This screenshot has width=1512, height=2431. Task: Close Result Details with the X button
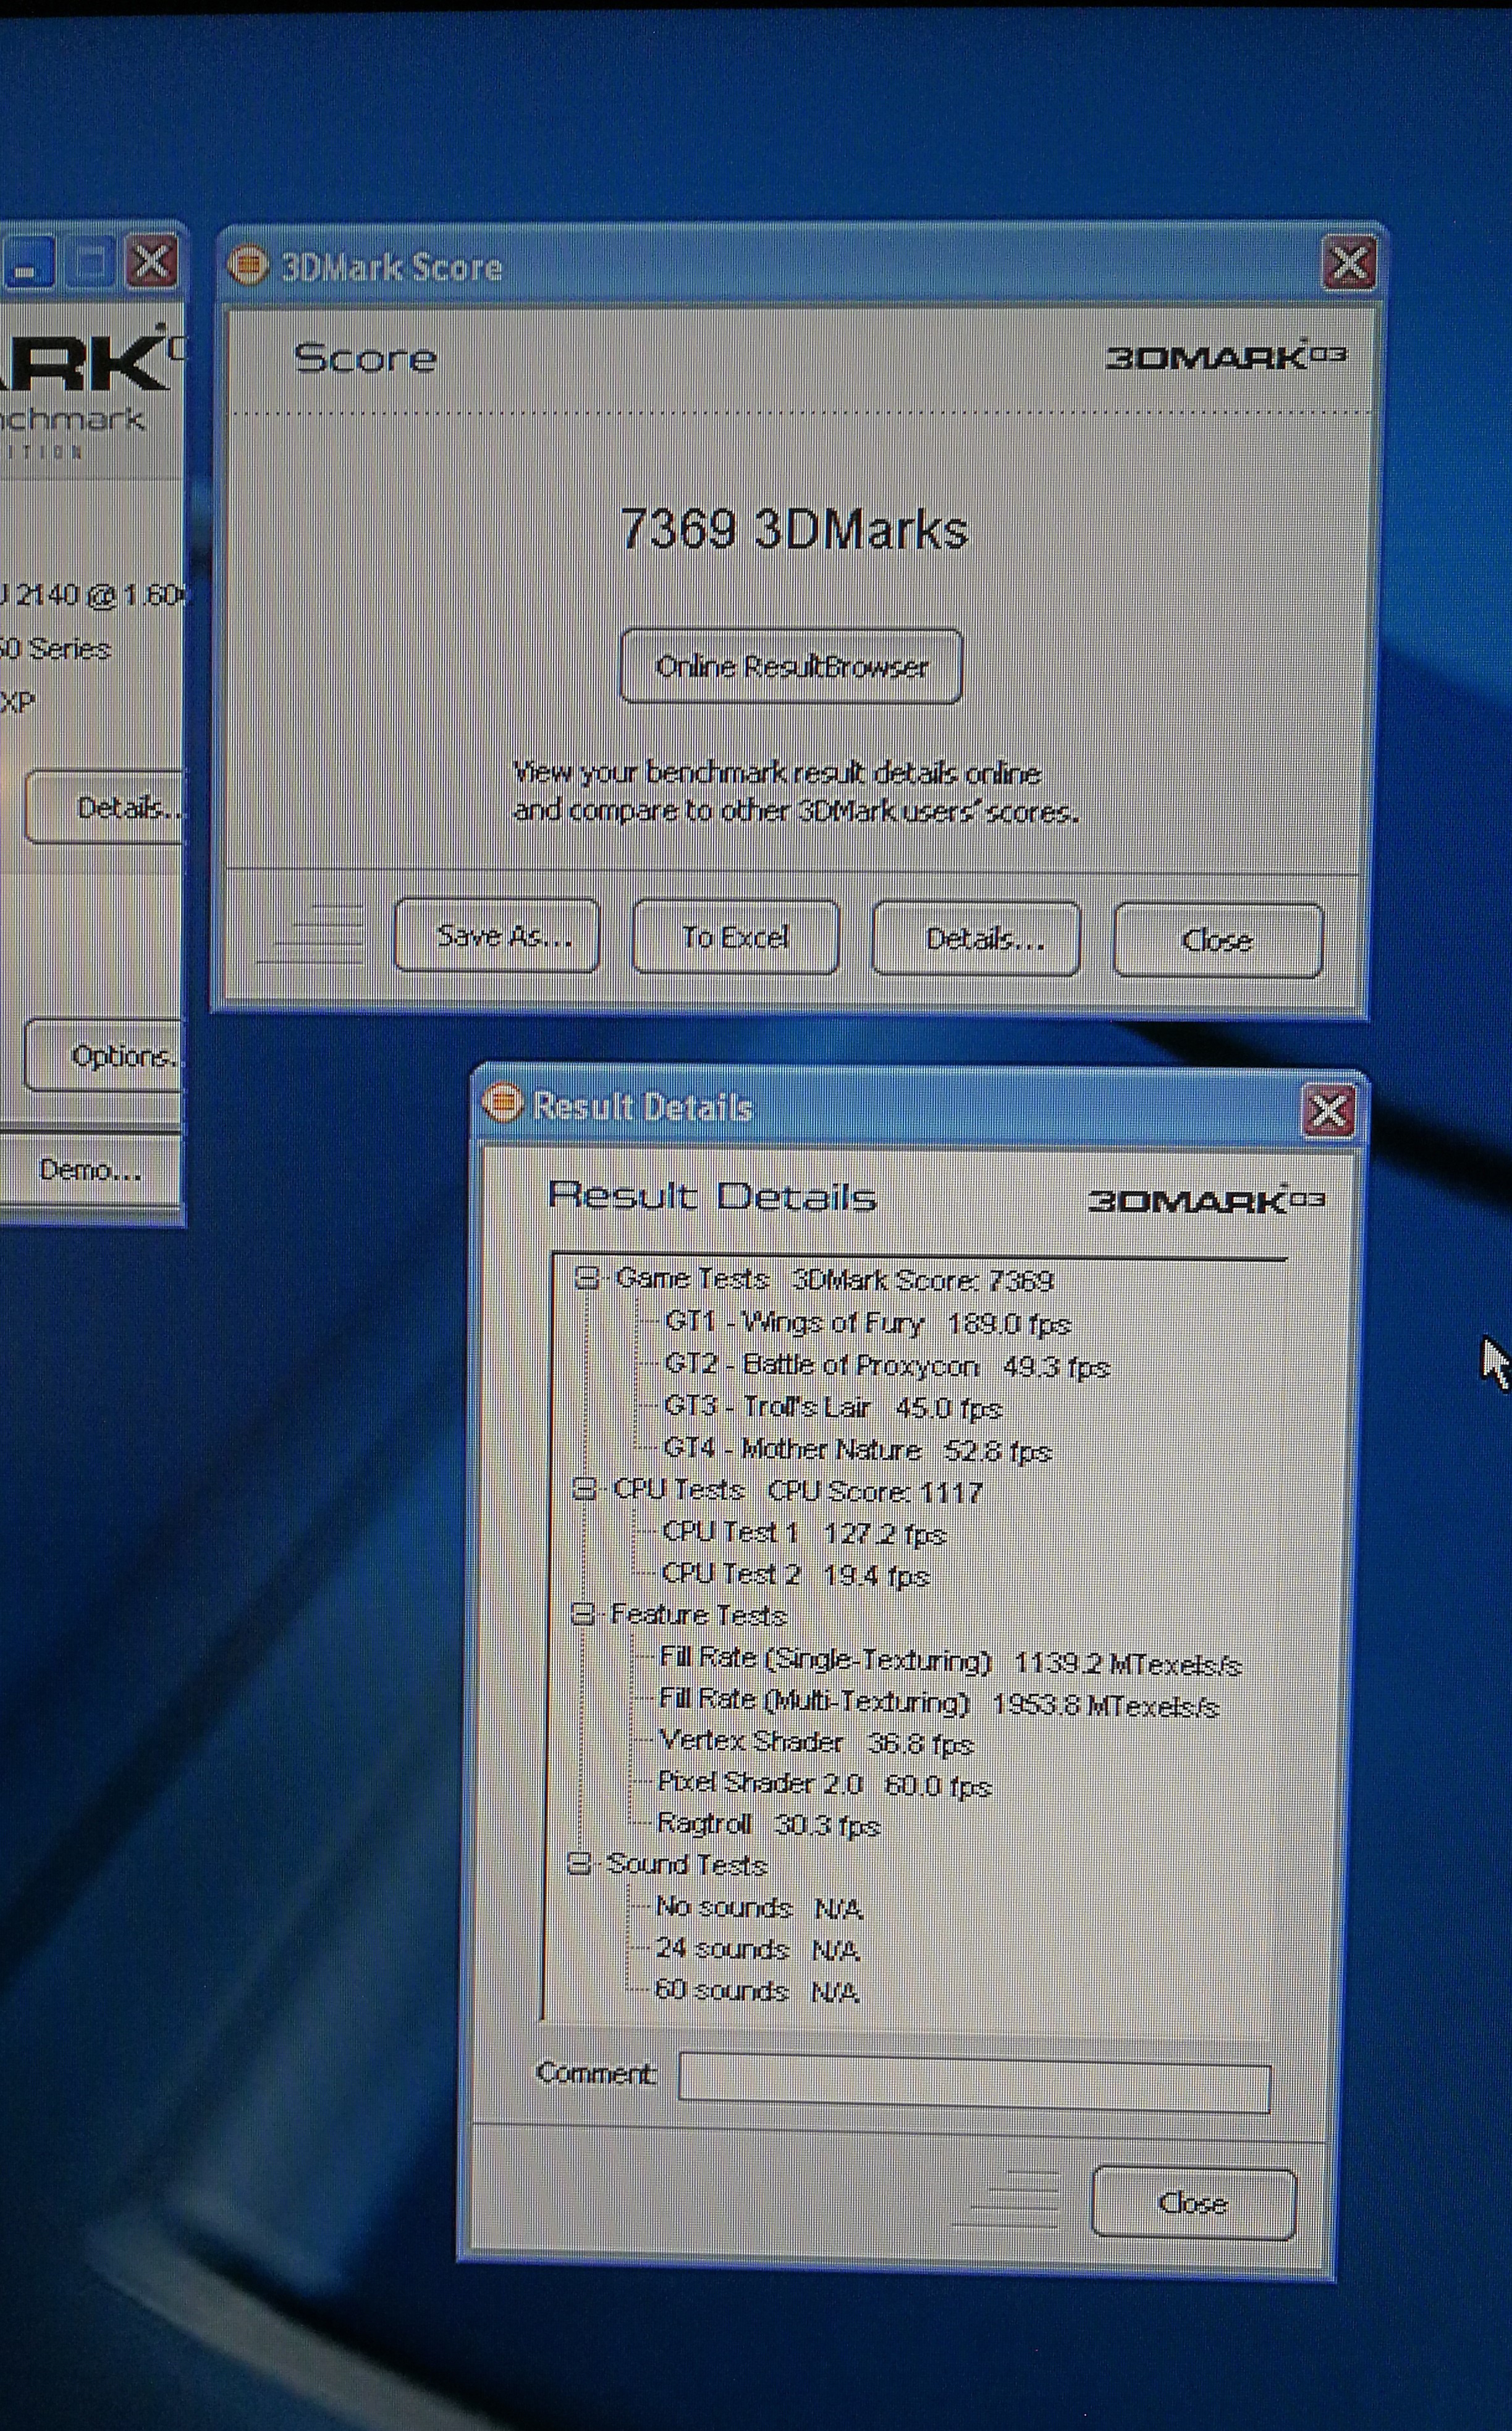click(x=1328, y=1111)
